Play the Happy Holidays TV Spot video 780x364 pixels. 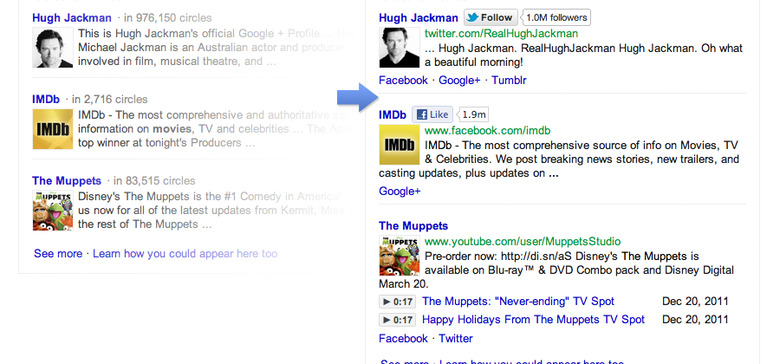(x=396, y=320)
